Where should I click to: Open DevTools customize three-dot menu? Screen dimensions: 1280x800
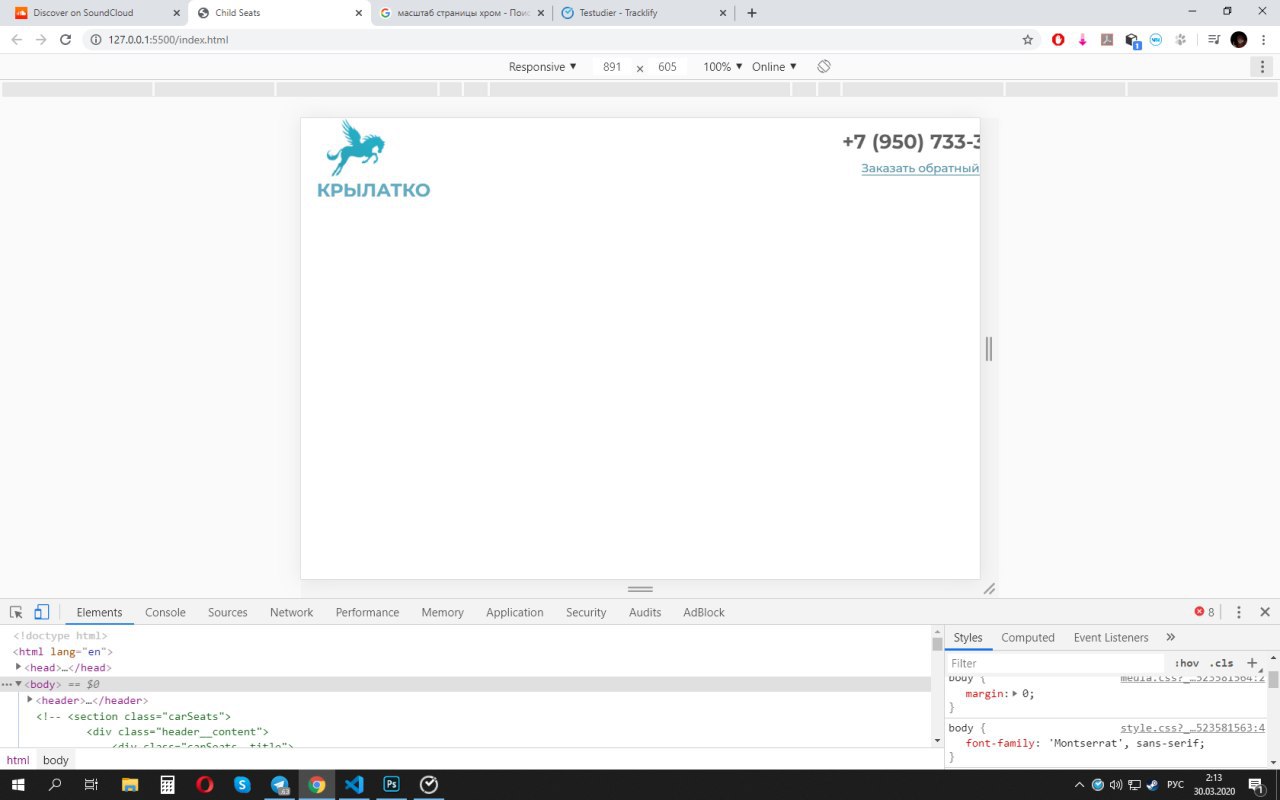click(x=1238, y=612)
